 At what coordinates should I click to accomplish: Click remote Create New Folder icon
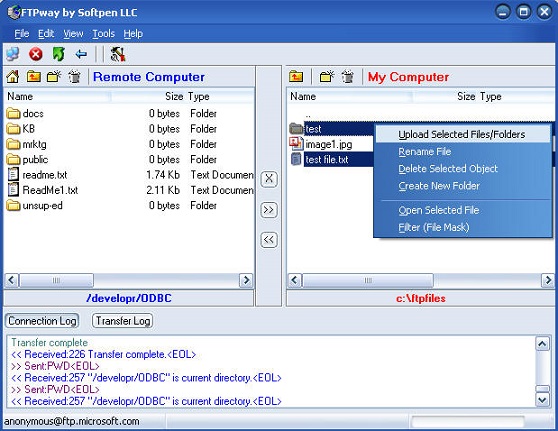[54, 77]
